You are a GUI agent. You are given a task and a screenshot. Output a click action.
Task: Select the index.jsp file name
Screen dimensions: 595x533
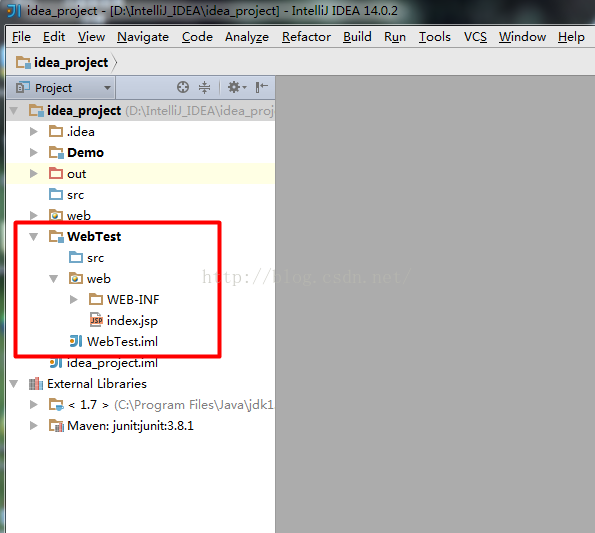[132, 321]
